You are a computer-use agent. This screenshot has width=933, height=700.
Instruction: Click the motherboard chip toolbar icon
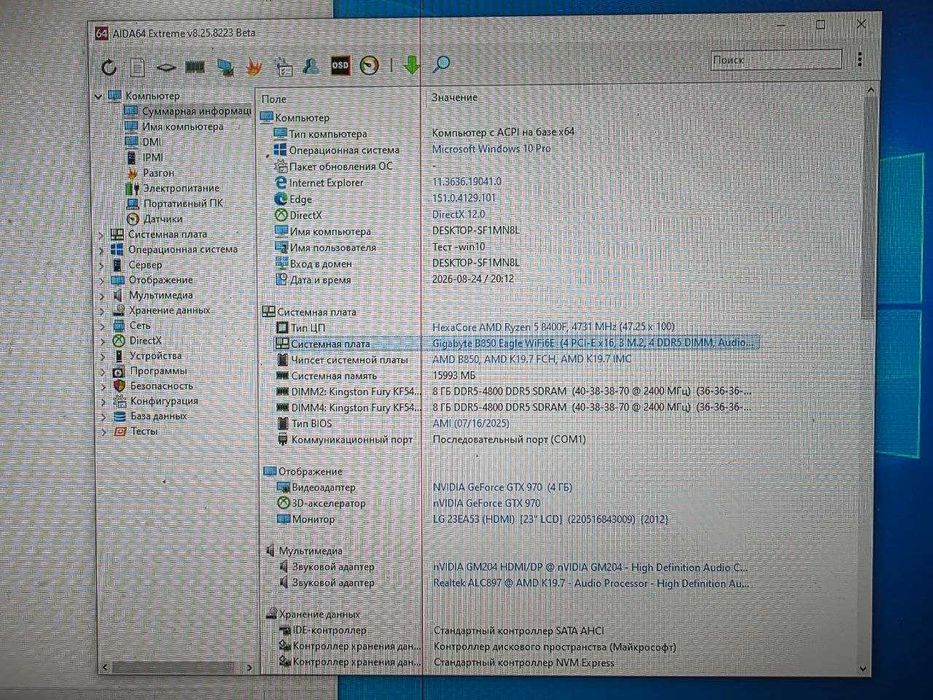[166, 68]
